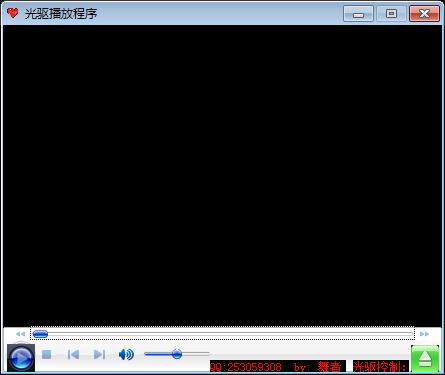Click the red heart application icon
The width and height of the screenshot is (445, 375).
(13, 13)
